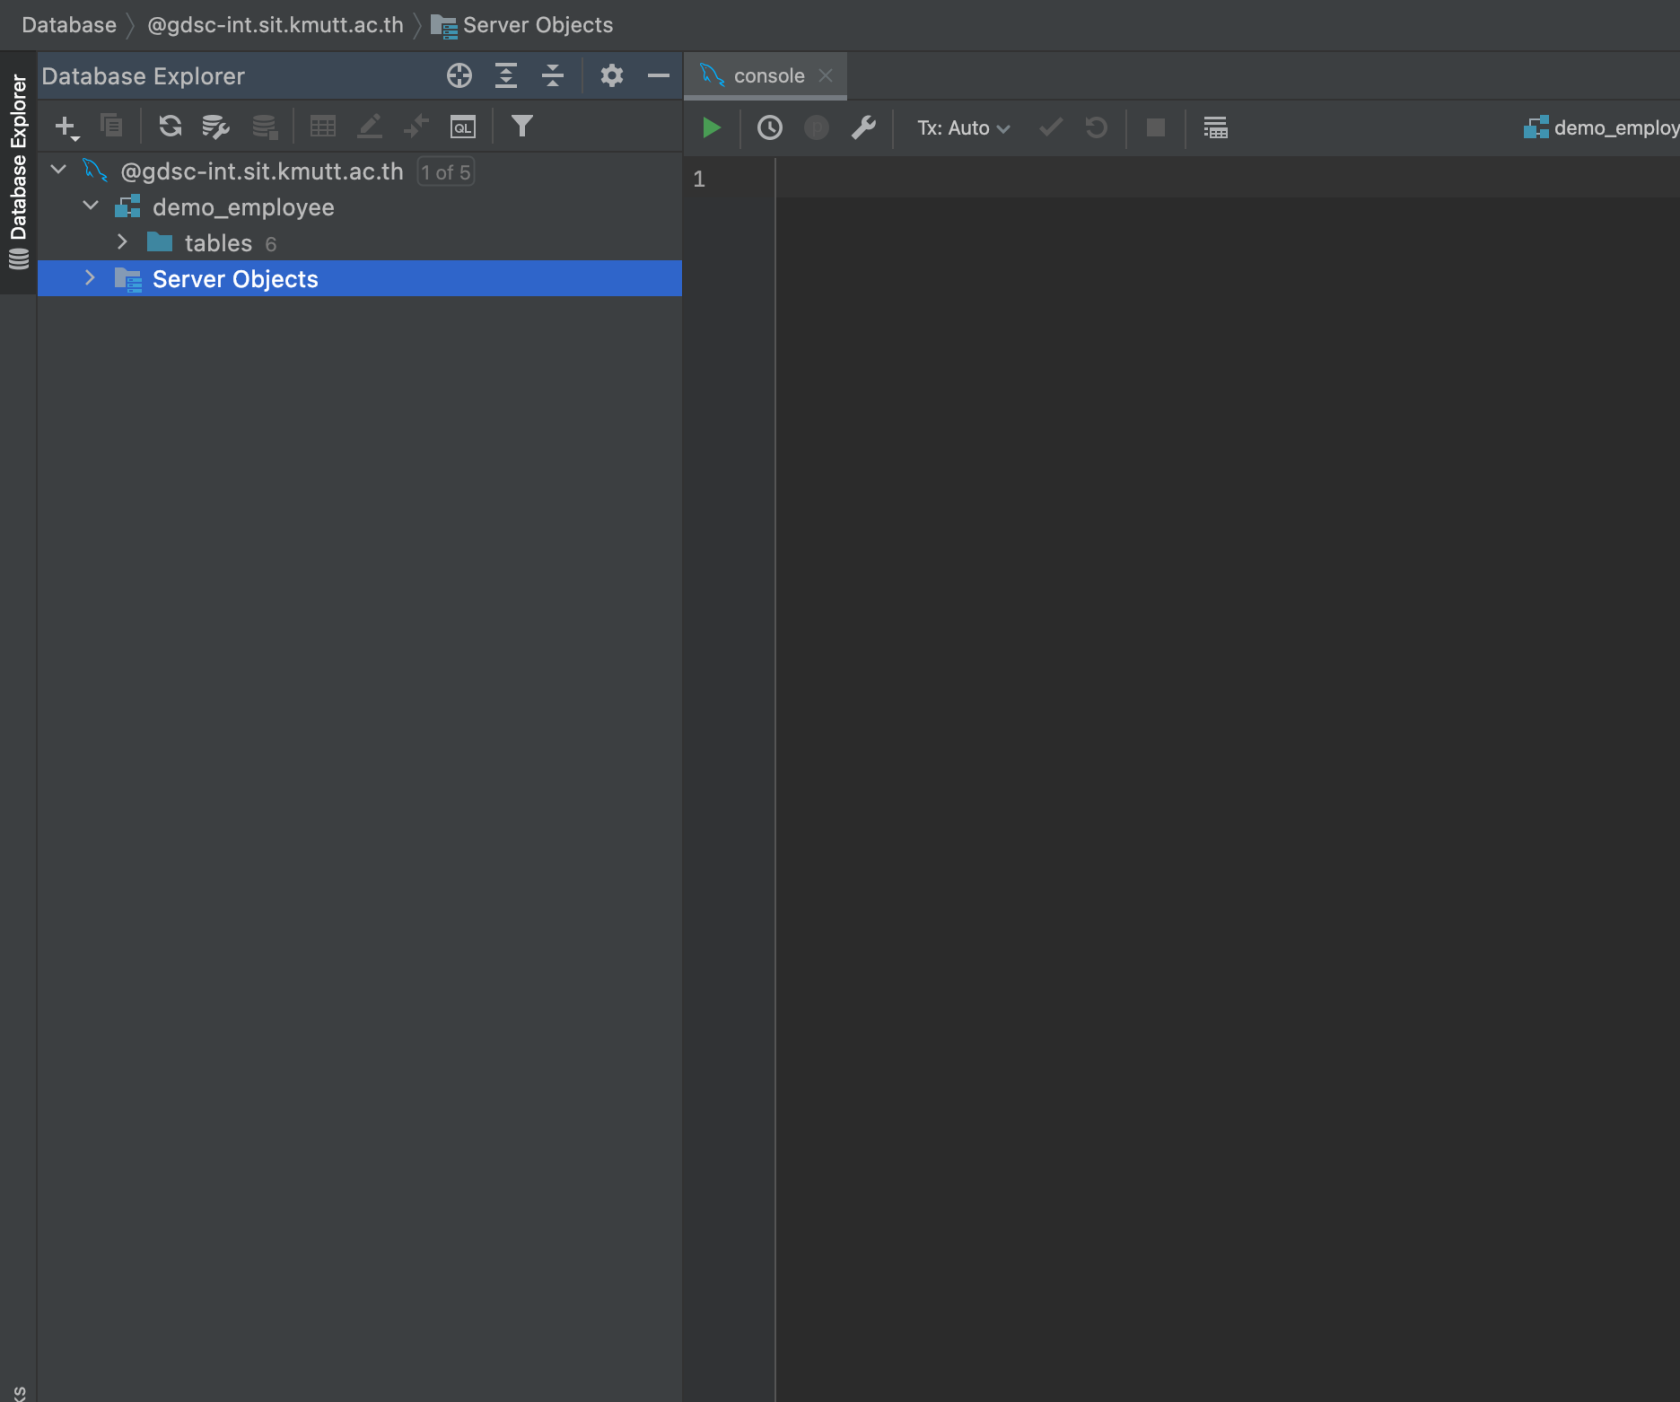1680x1402 pixels.
Task: Click the Select Opened File target icon
Action: point(459,76)
